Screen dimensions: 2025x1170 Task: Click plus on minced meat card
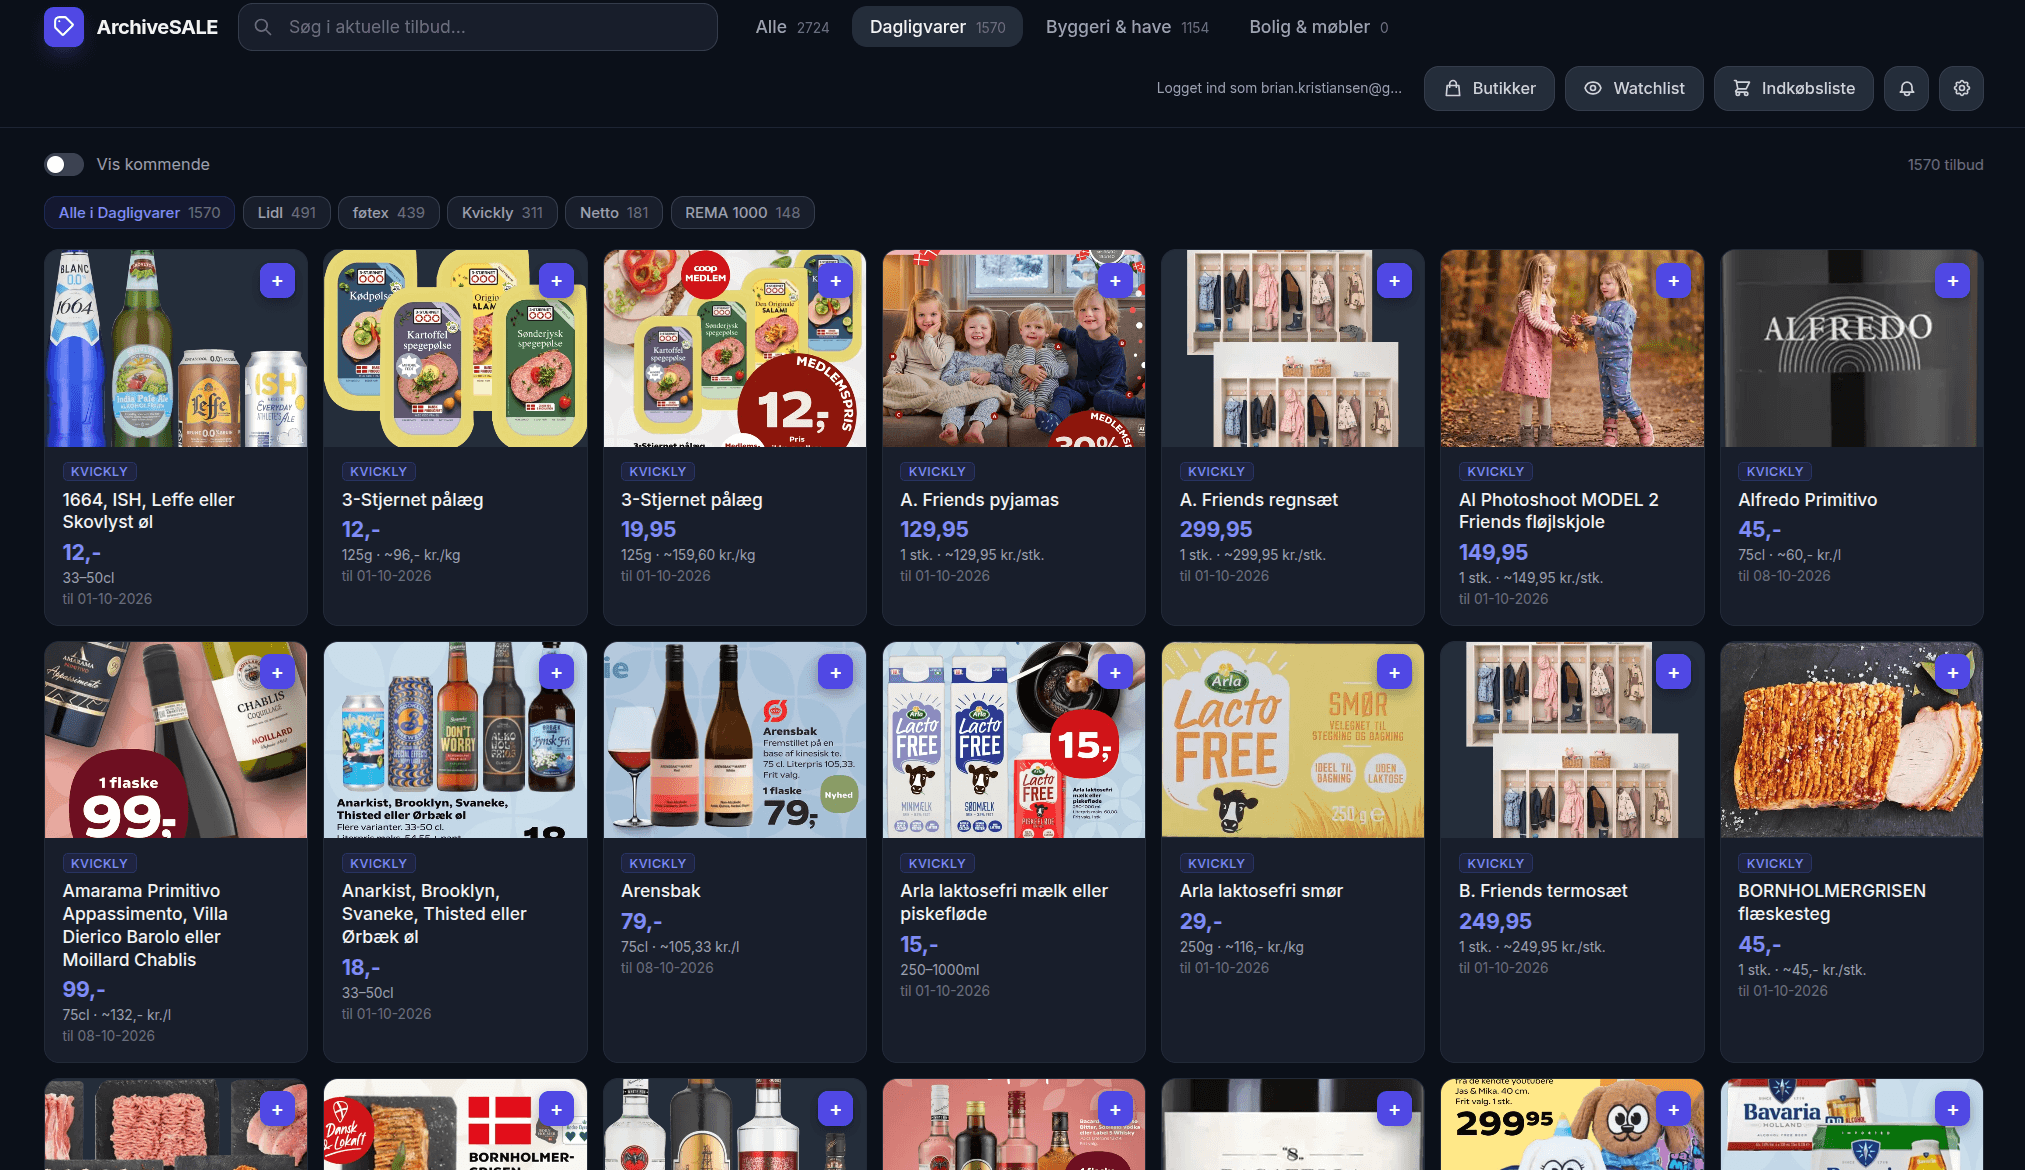277,1110
